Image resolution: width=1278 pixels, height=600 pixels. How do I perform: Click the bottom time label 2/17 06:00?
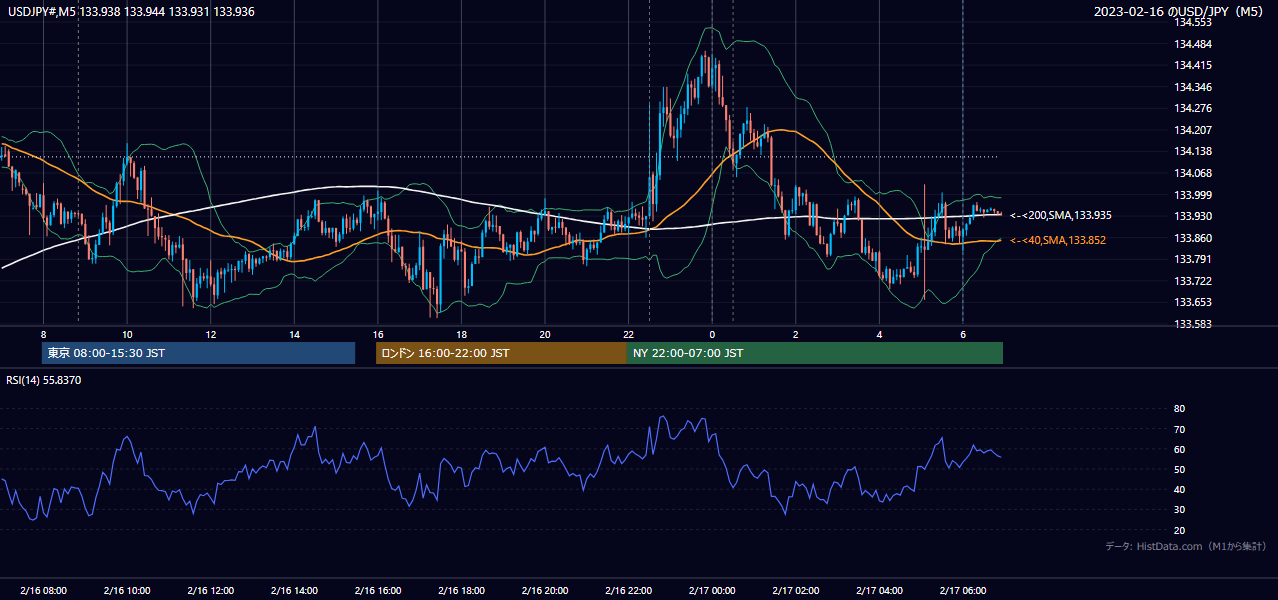click(x=962, y=590)
